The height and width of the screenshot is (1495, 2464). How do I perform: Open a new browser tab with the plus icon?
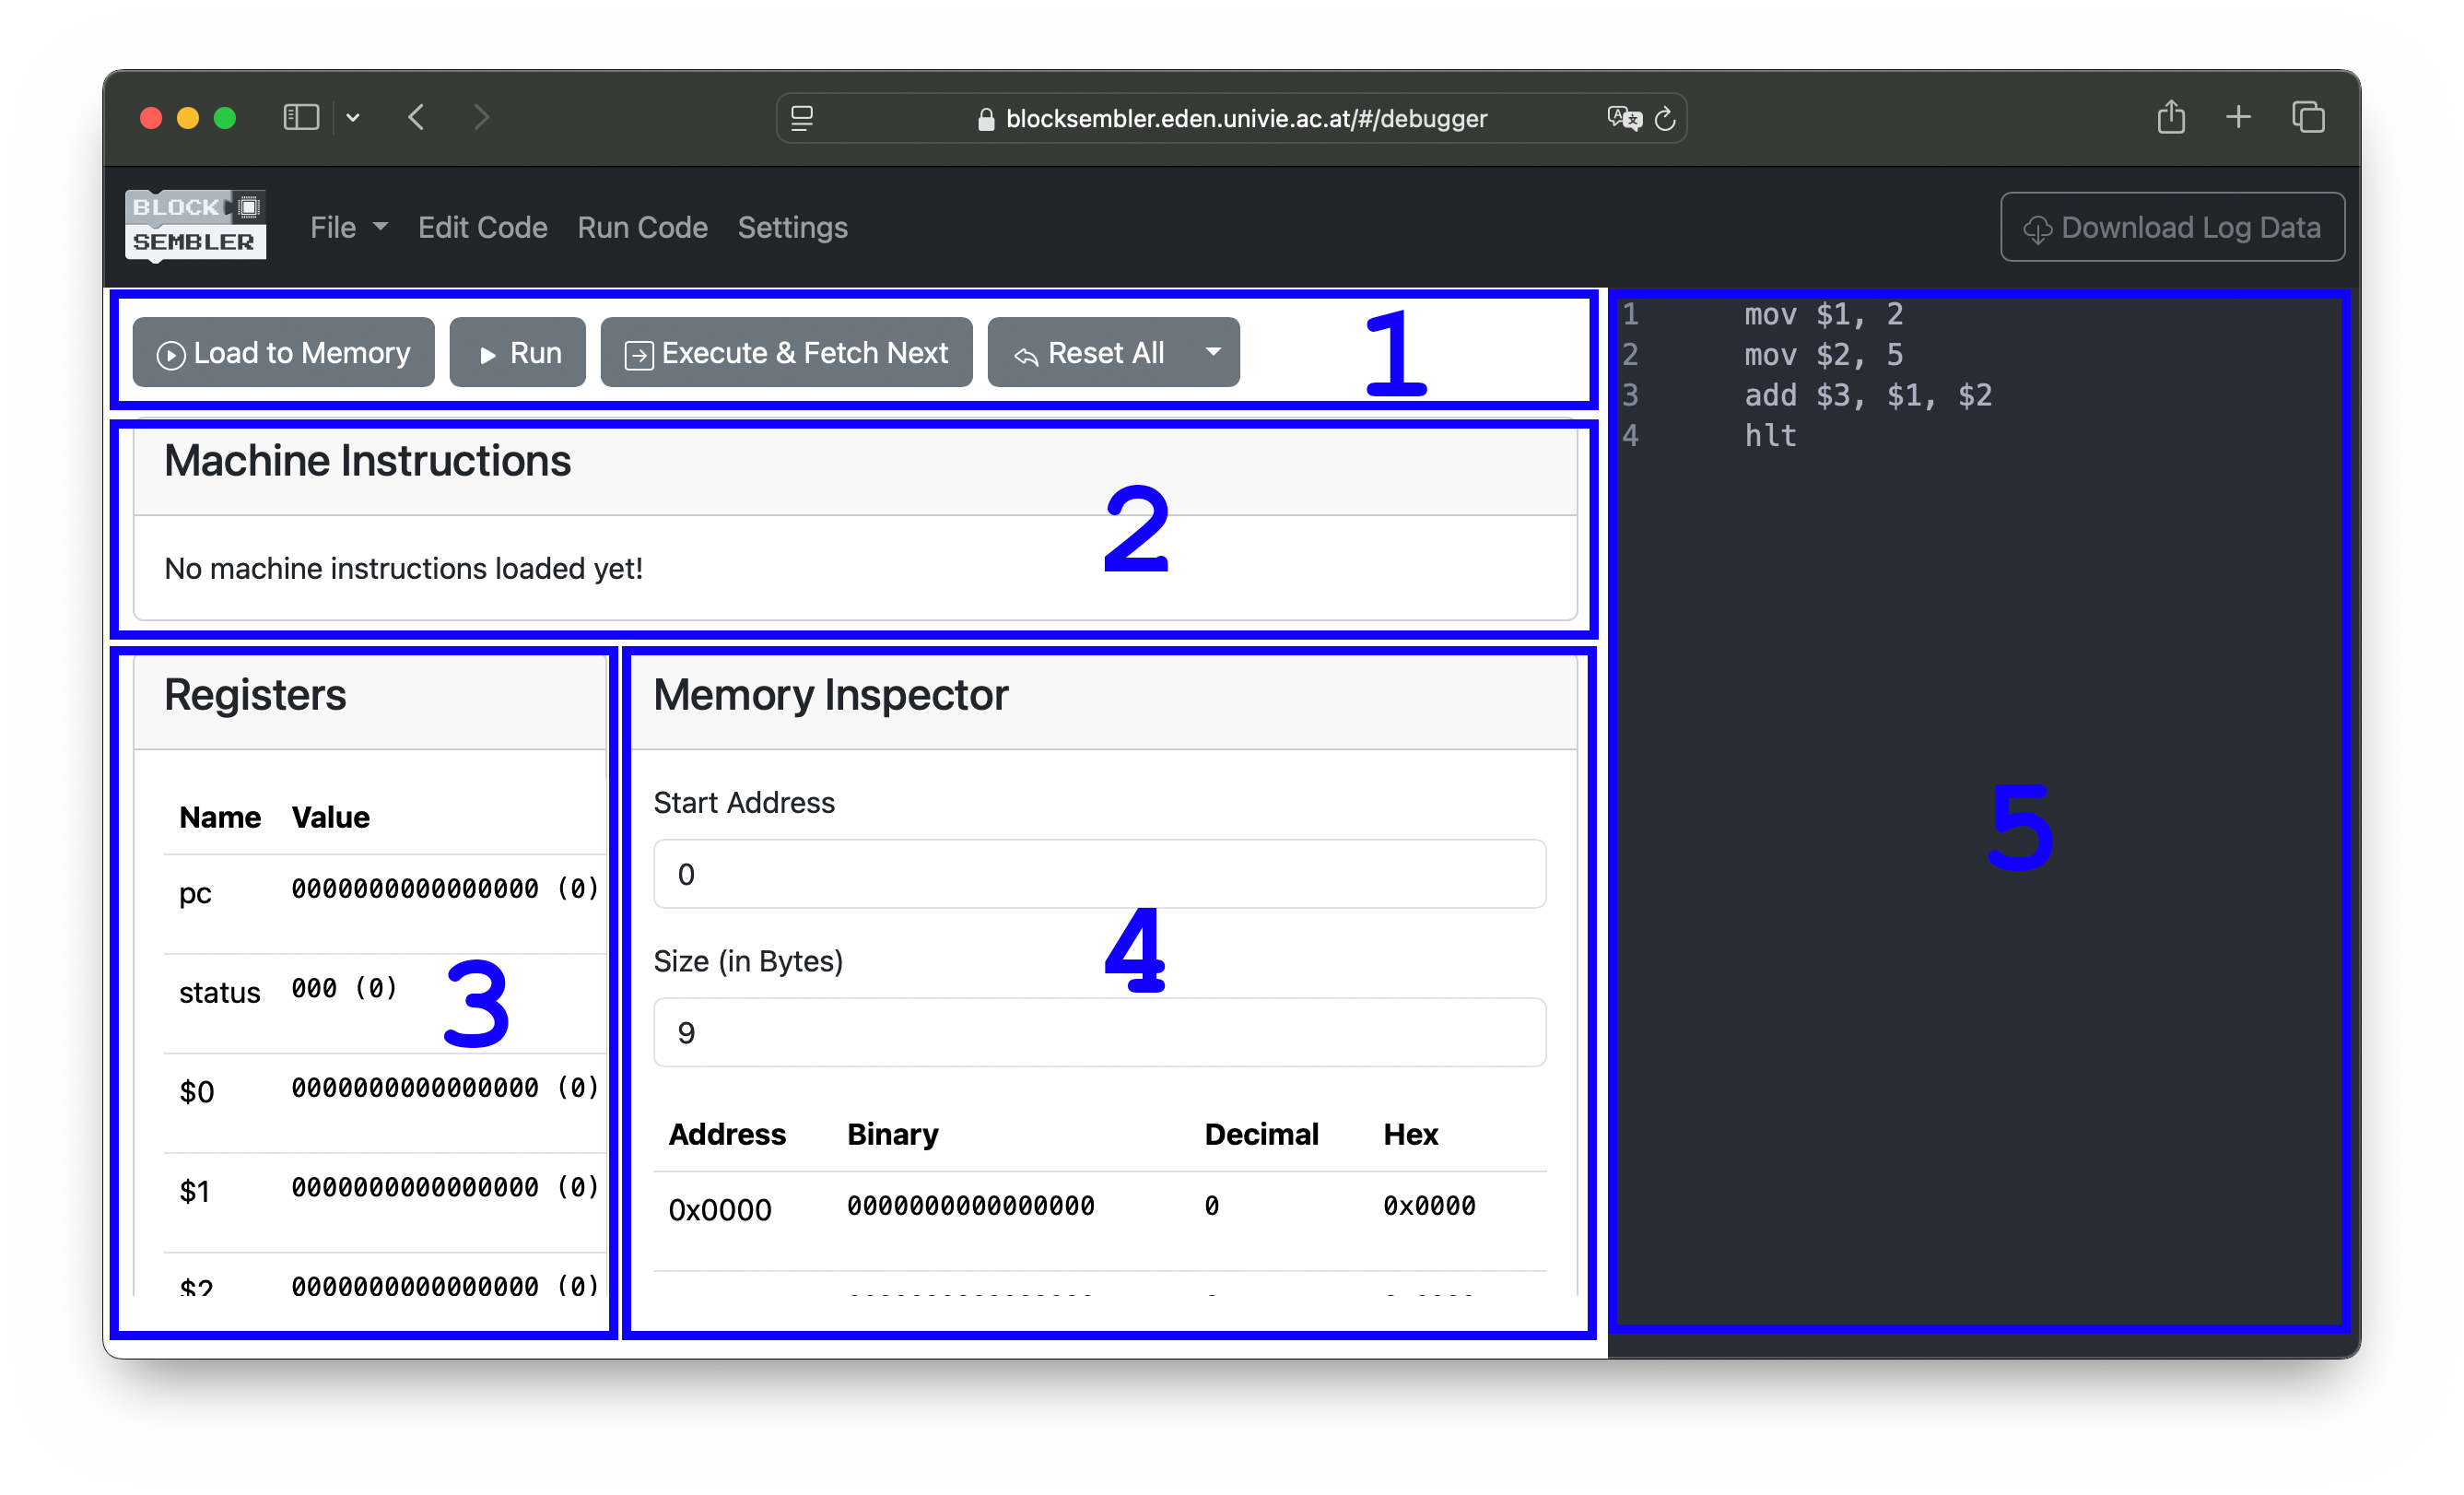[2239, 117]
